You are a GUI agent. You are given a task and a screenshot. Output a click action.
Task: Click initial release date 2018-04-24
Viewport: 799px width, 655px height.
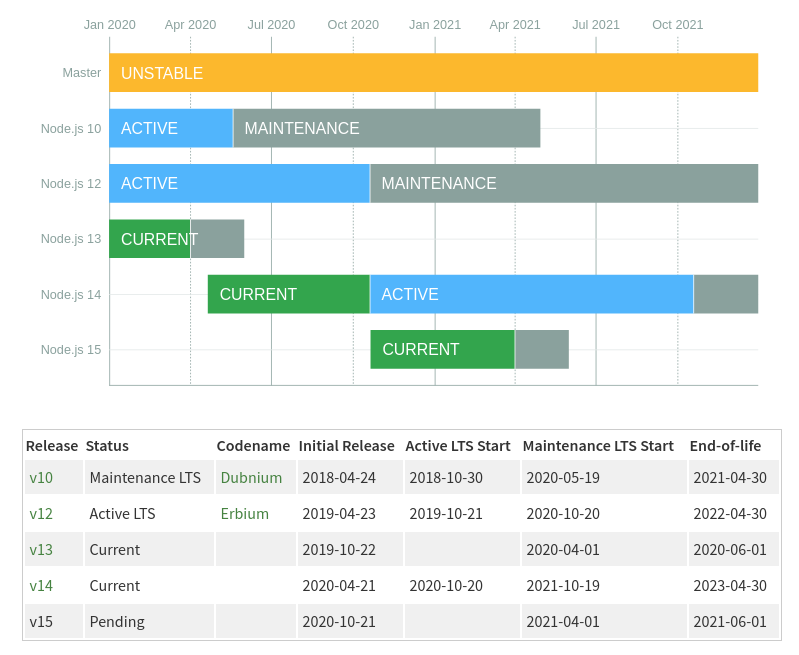pos(339,478)
